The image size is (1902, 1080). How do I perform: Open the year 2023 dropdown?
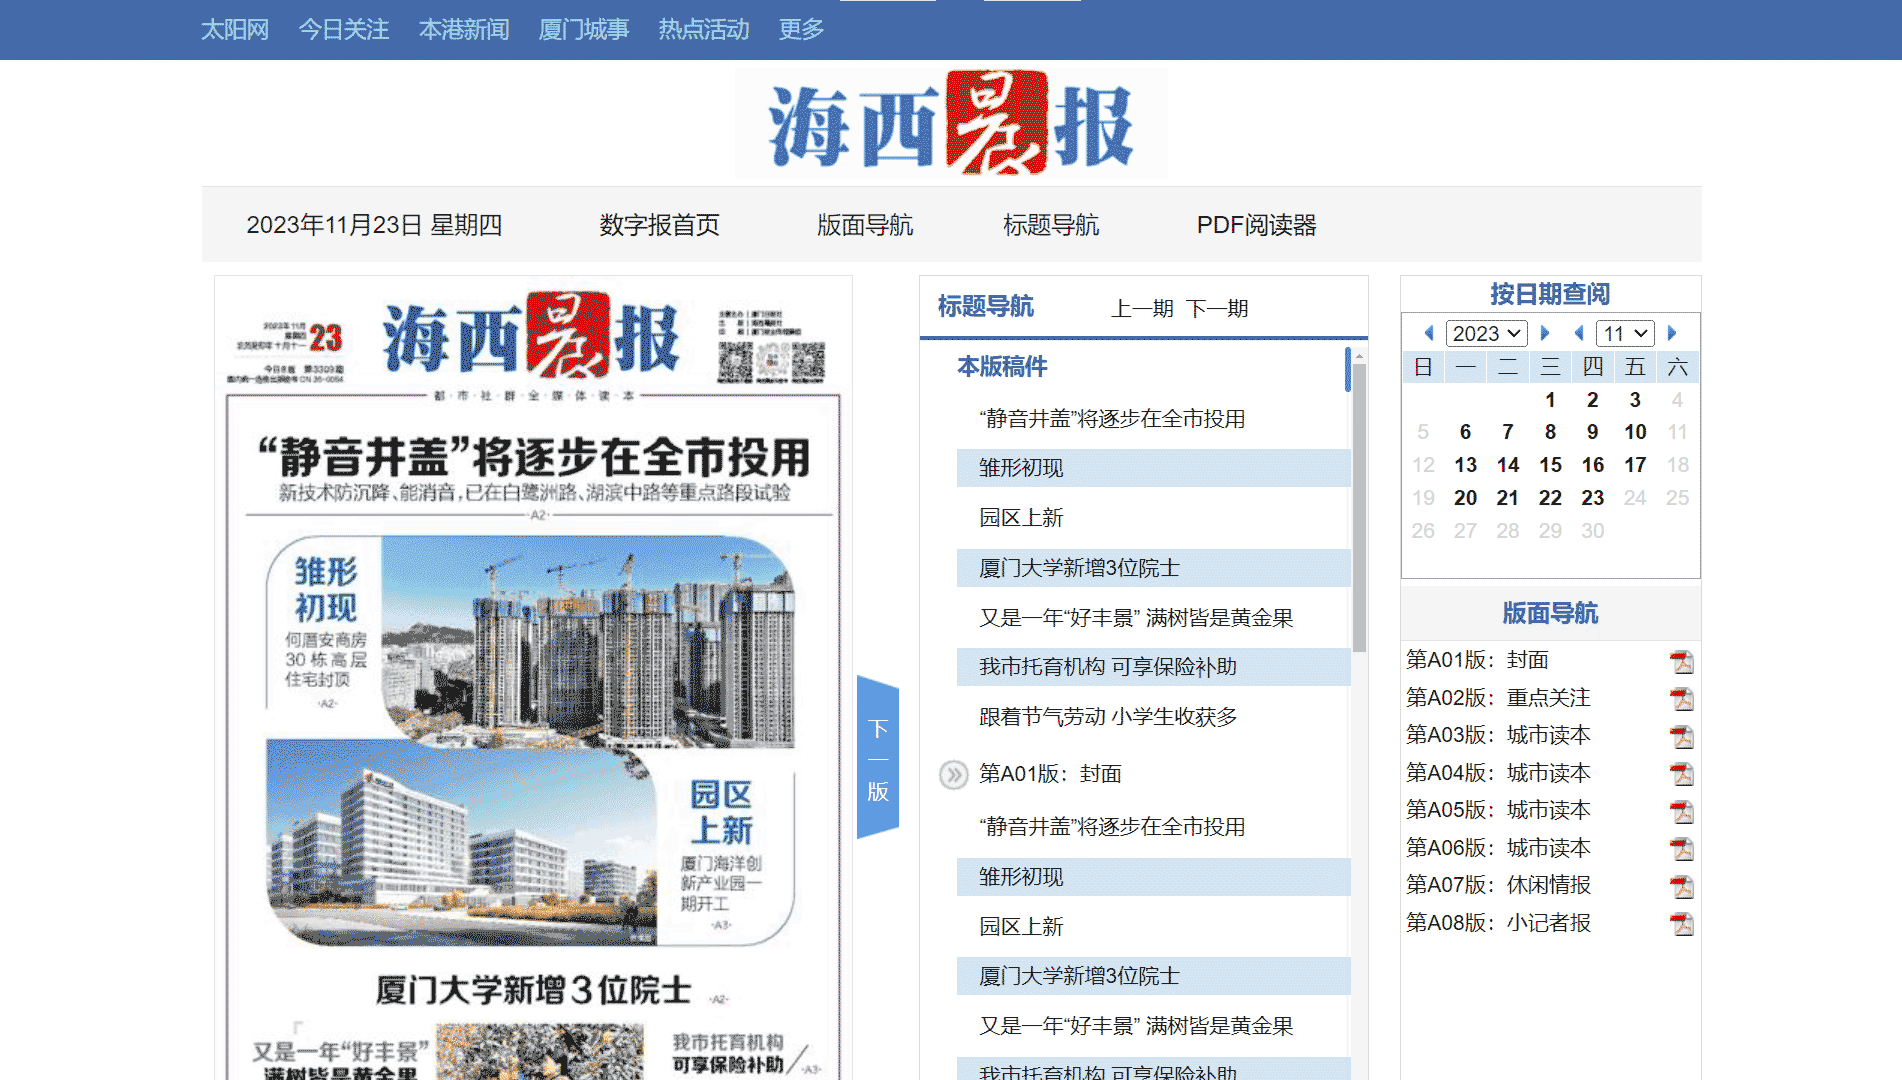(x=1486, y=333)
